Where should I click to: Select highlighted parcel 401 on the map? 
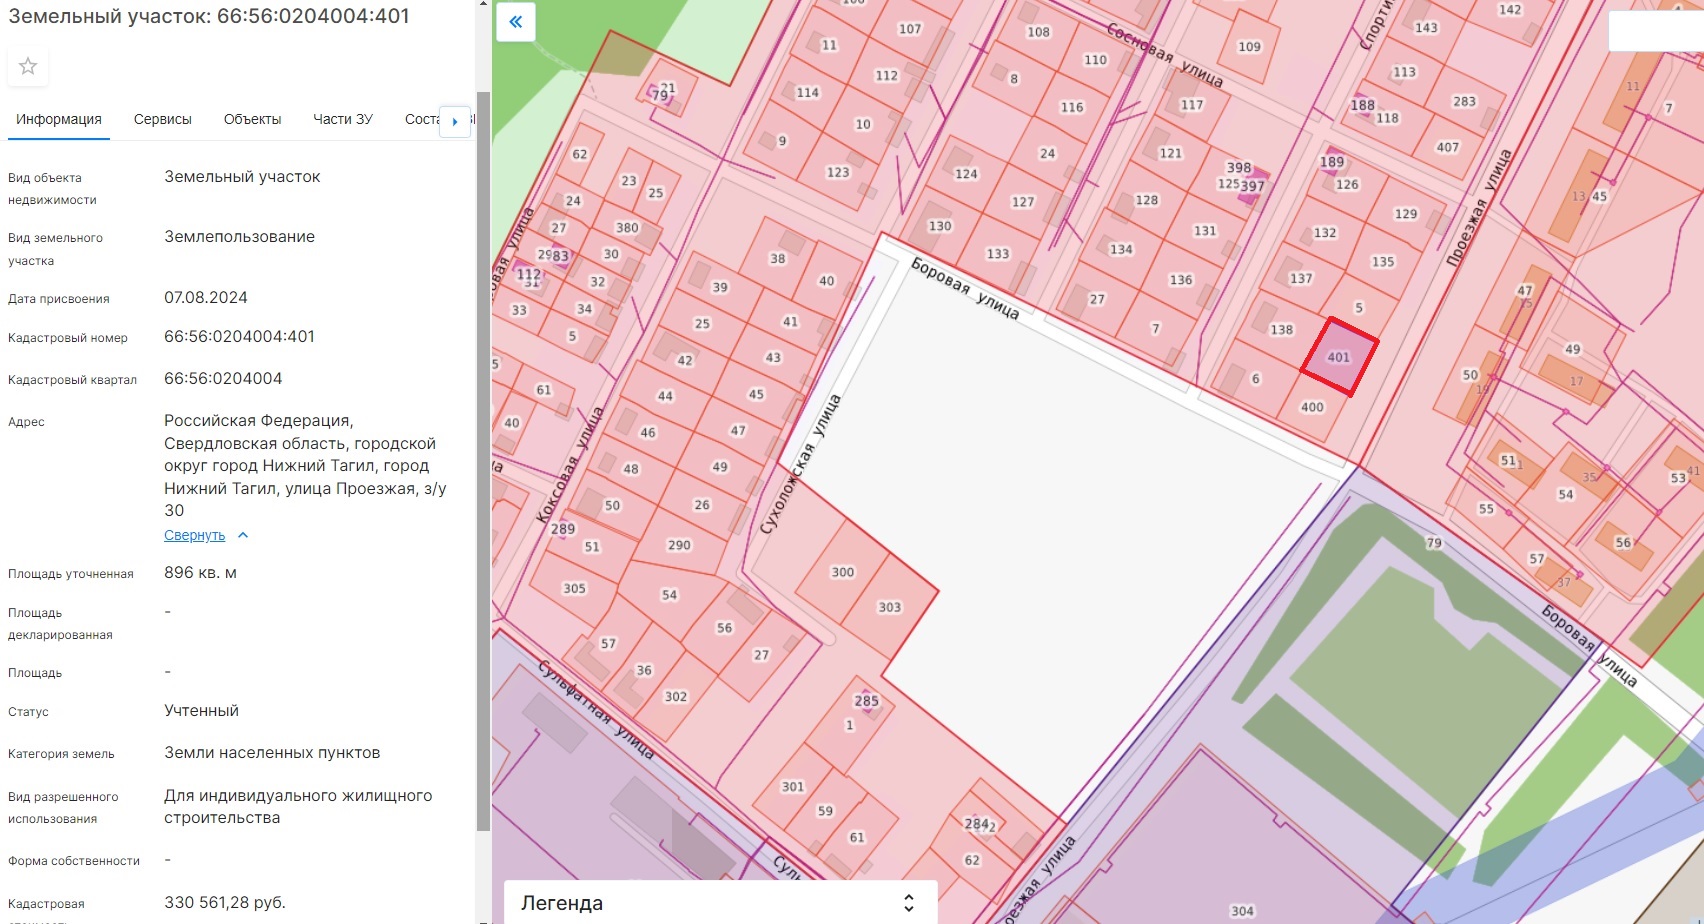point(1339,357)
